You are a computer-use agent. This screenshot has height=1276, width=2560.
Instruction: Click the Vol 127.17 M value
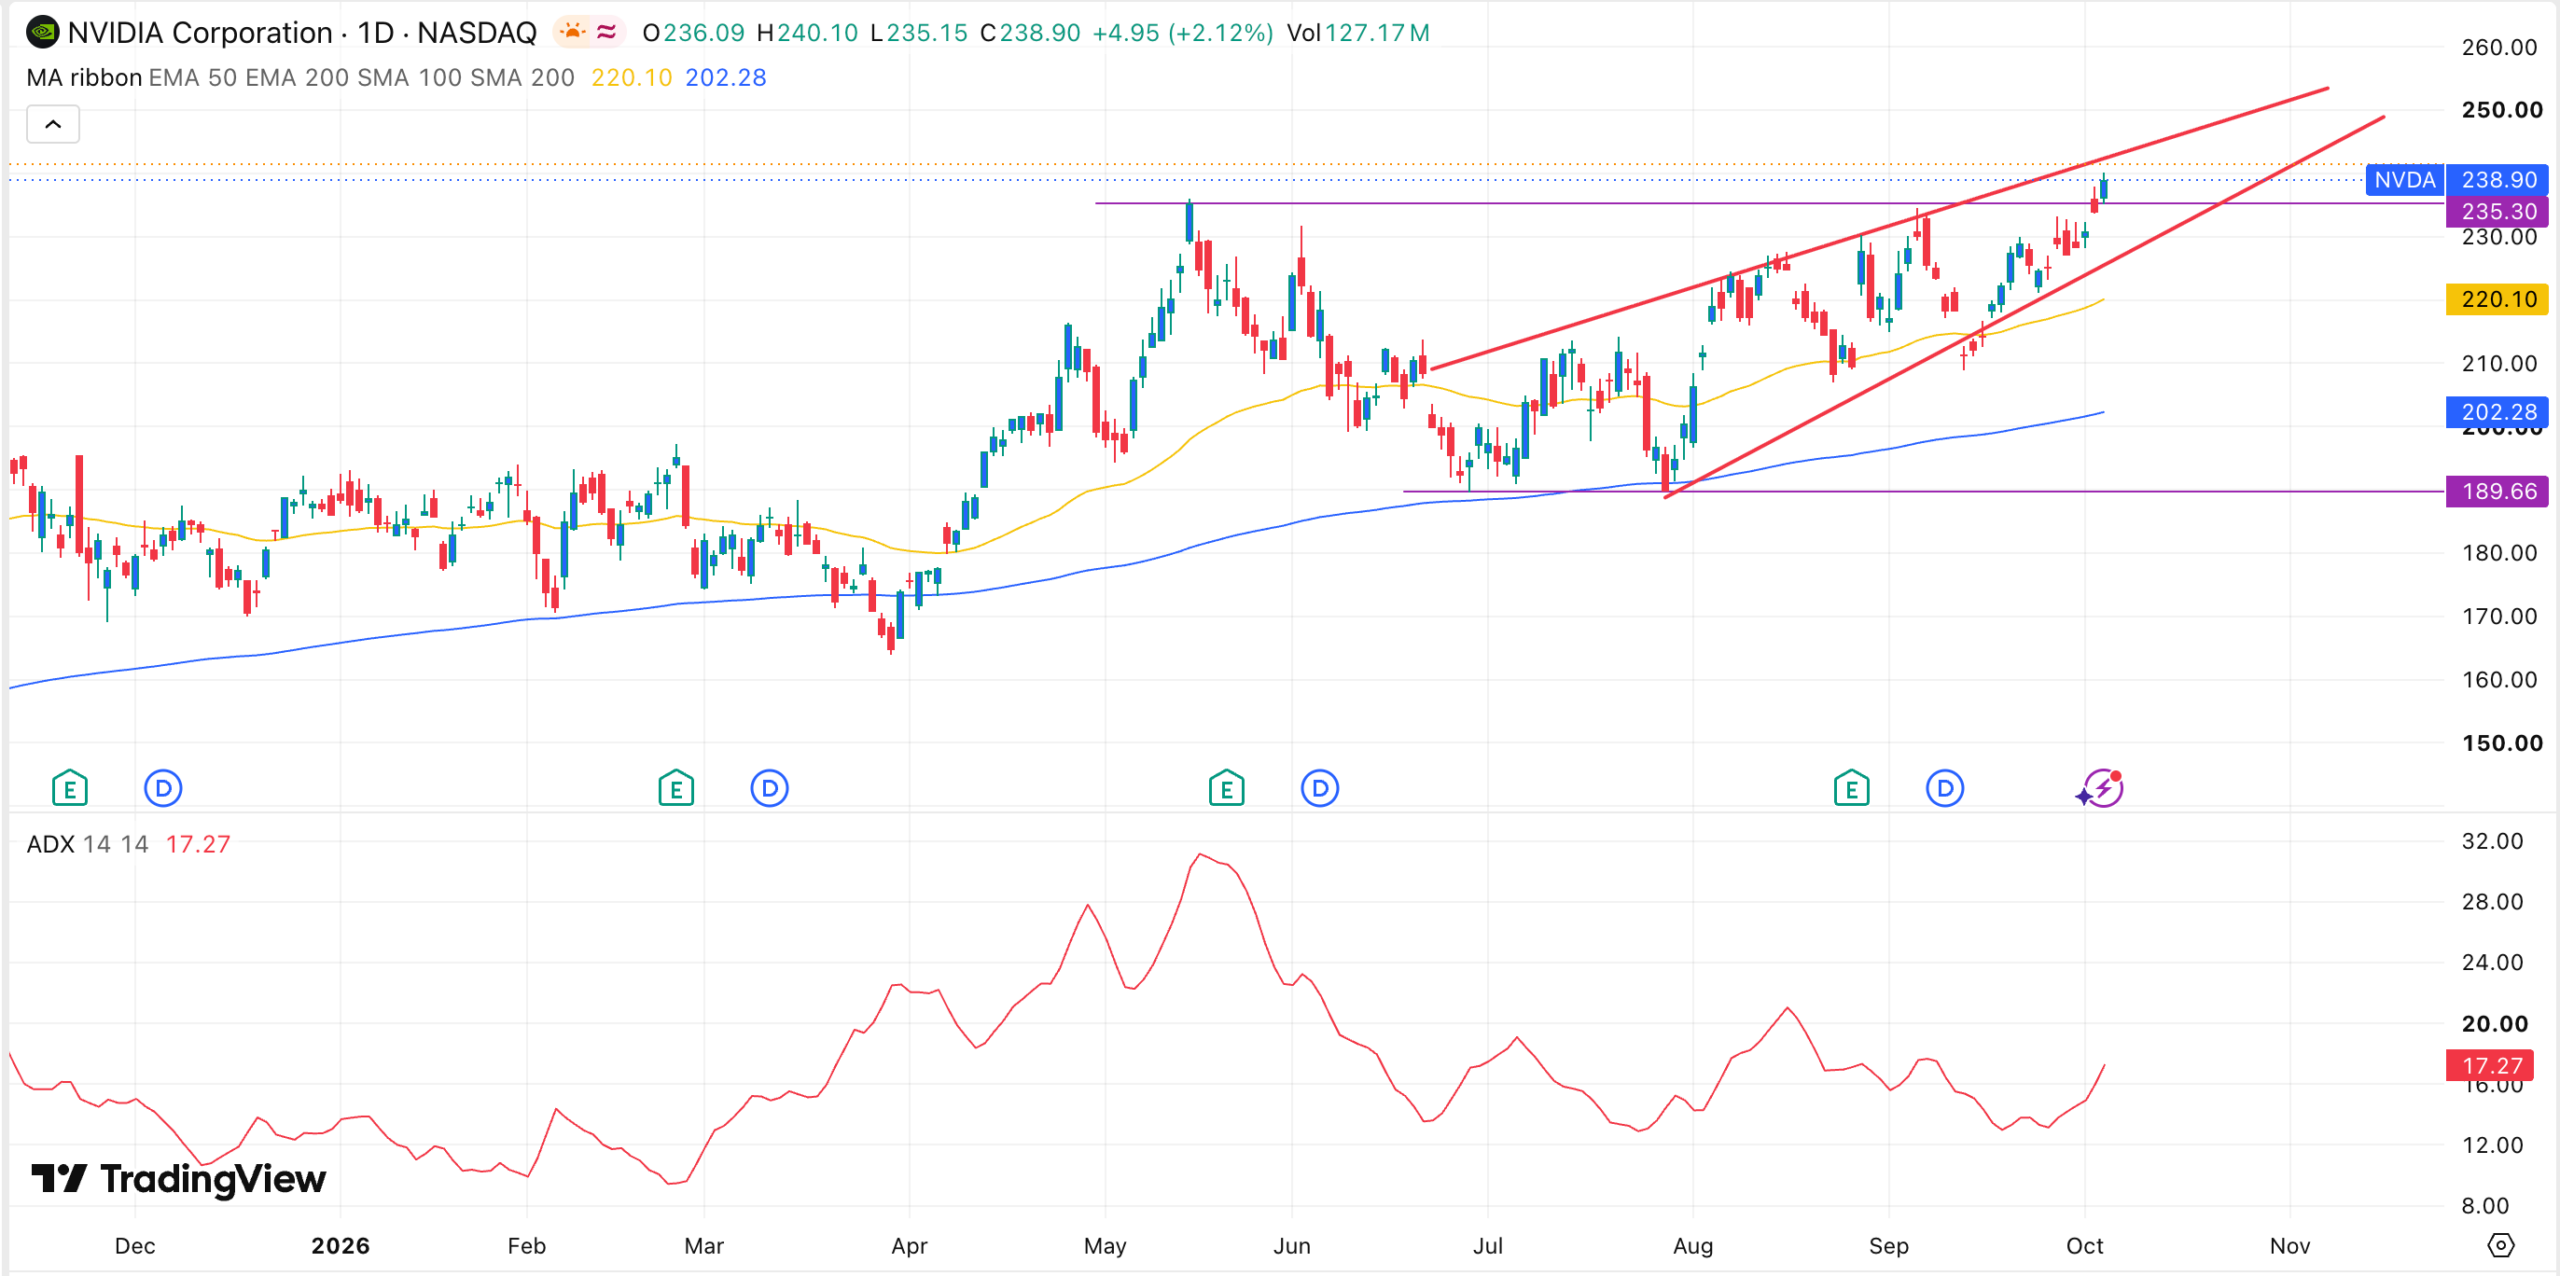coord(1358,33)
